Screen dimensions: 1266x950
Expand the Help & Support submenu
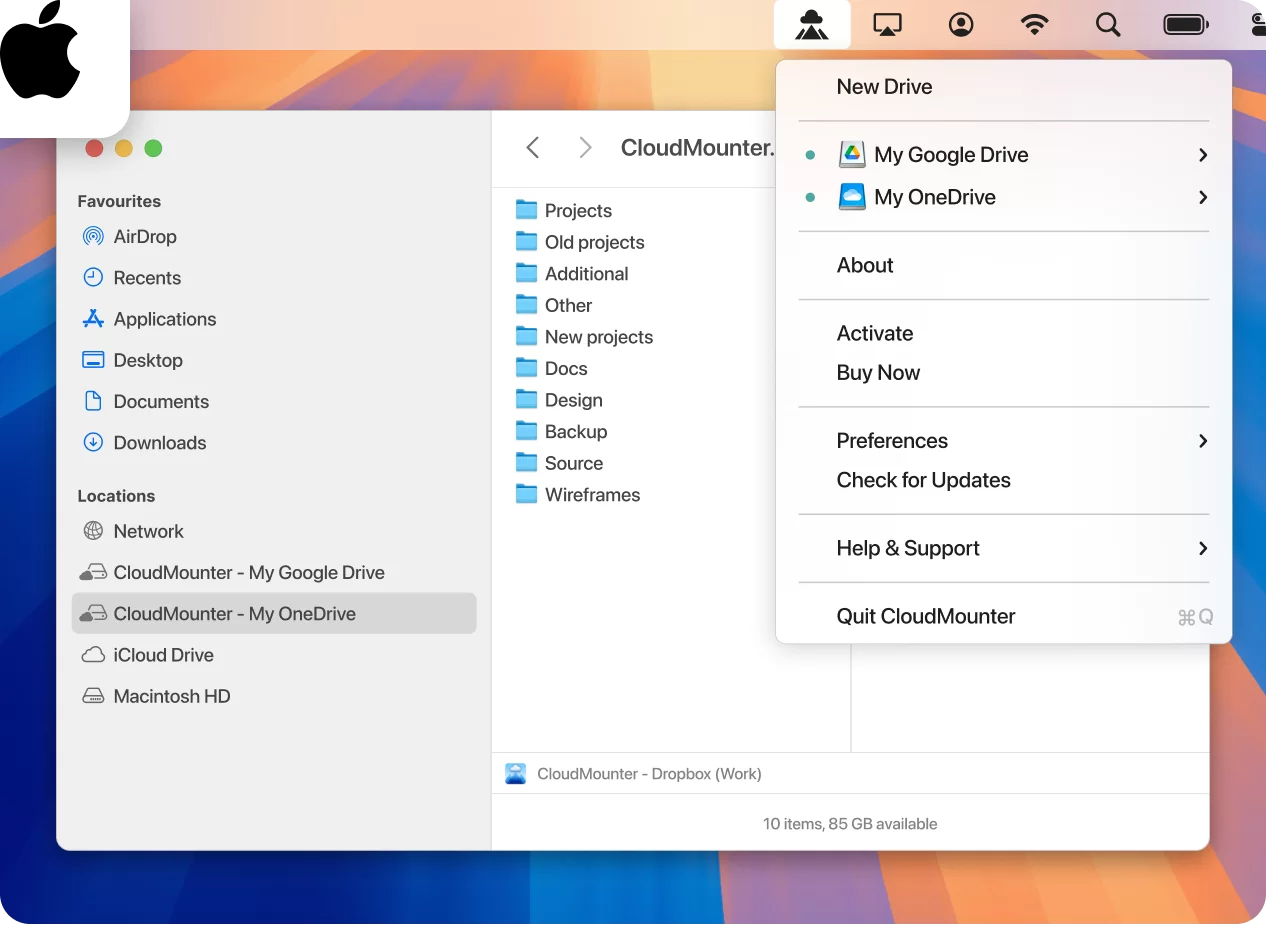1203,549
